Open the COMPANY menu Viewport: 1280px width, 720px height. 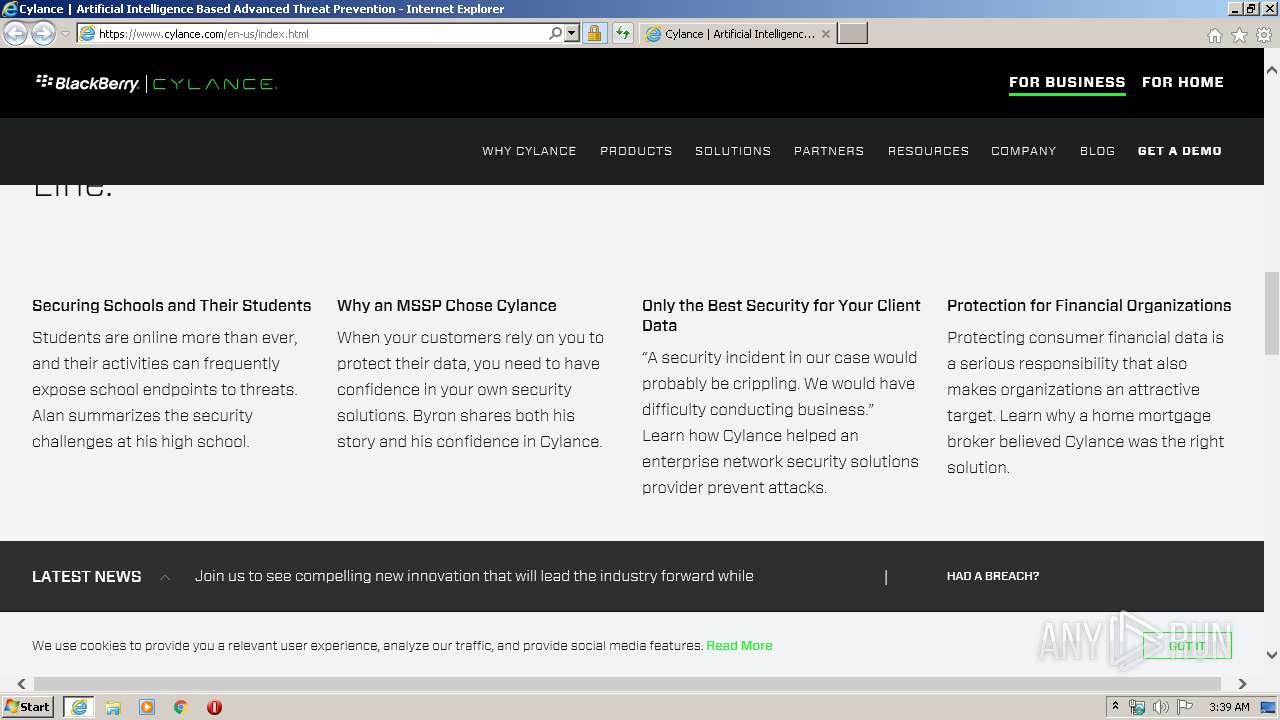pos(1024,151)
